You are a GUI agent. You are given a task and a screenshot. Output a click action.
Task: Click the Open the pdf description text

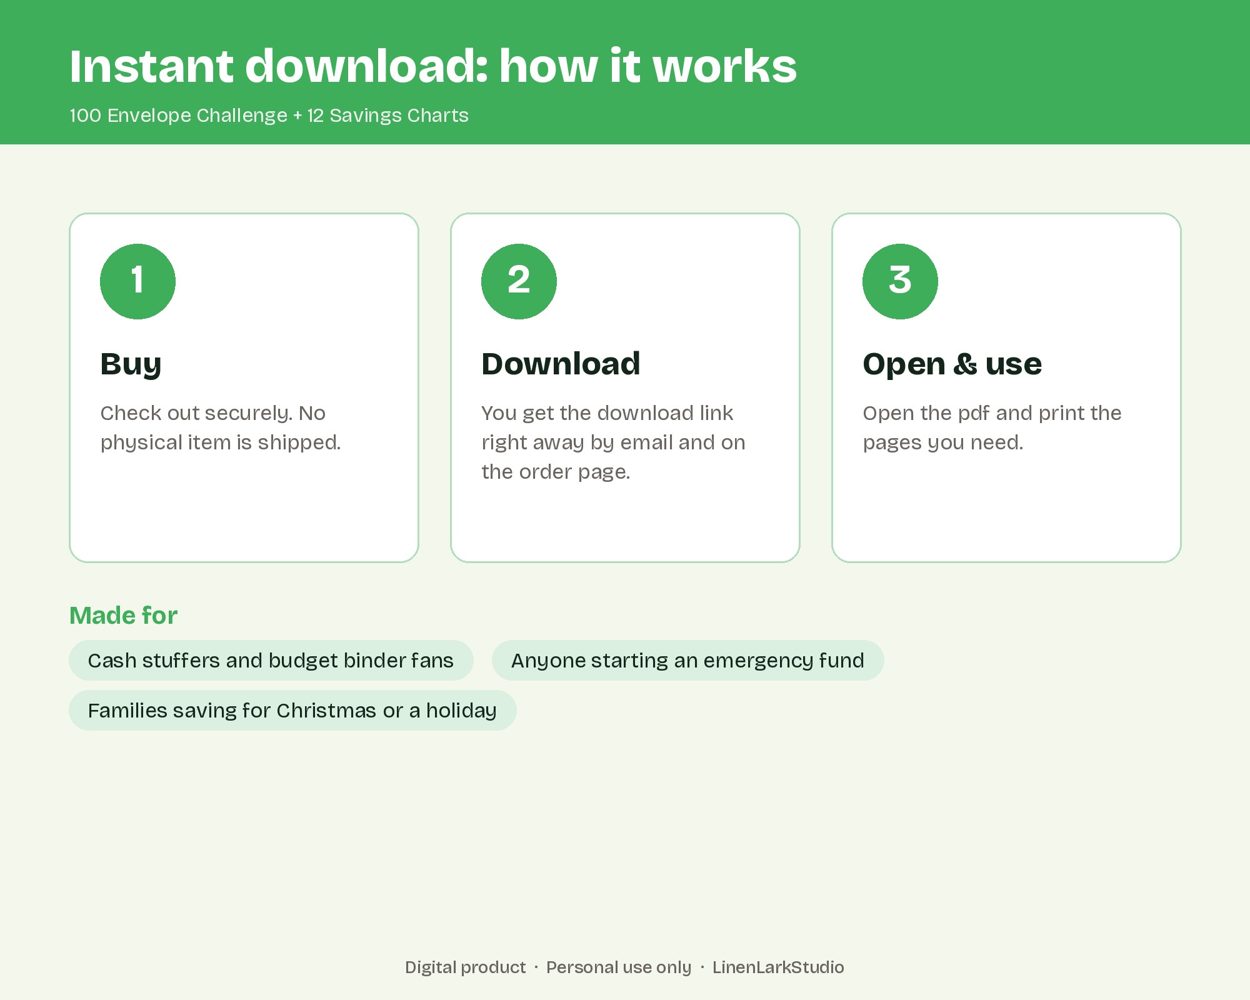[x=992, y=428]
